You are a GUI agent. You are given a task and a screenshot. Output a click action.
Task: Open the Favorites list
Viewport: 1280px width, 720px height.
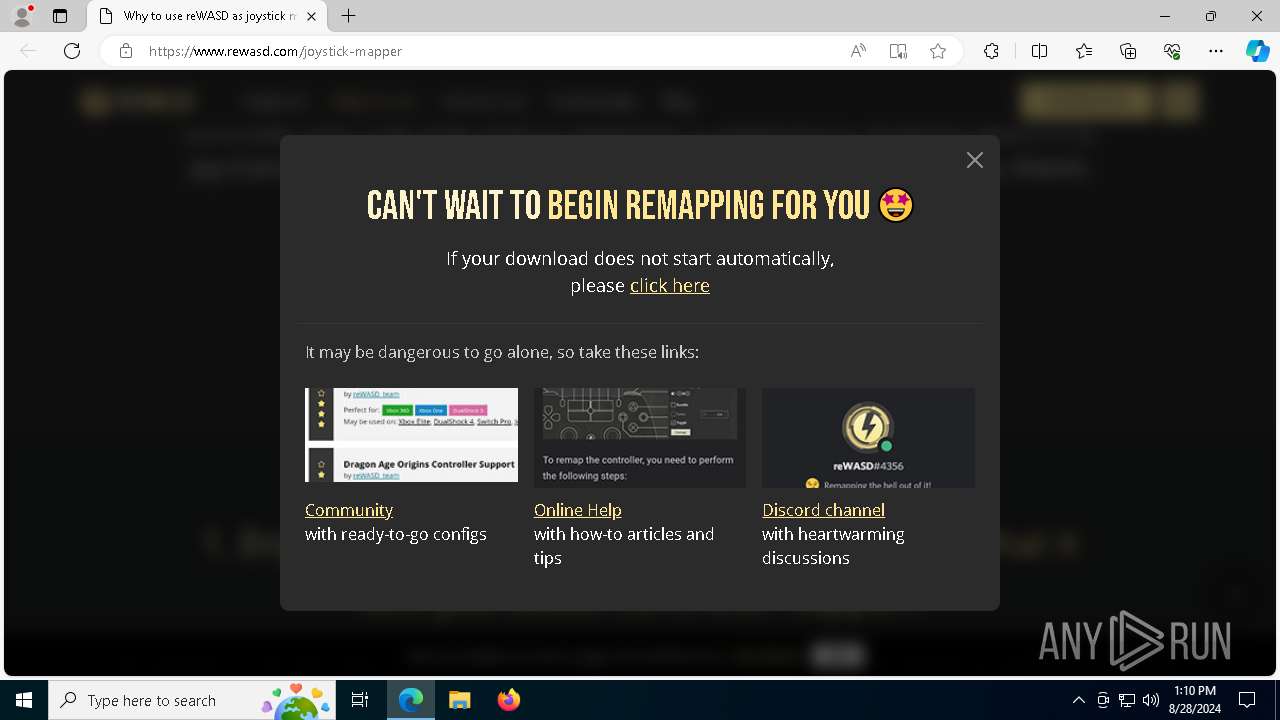[1084, 51]
